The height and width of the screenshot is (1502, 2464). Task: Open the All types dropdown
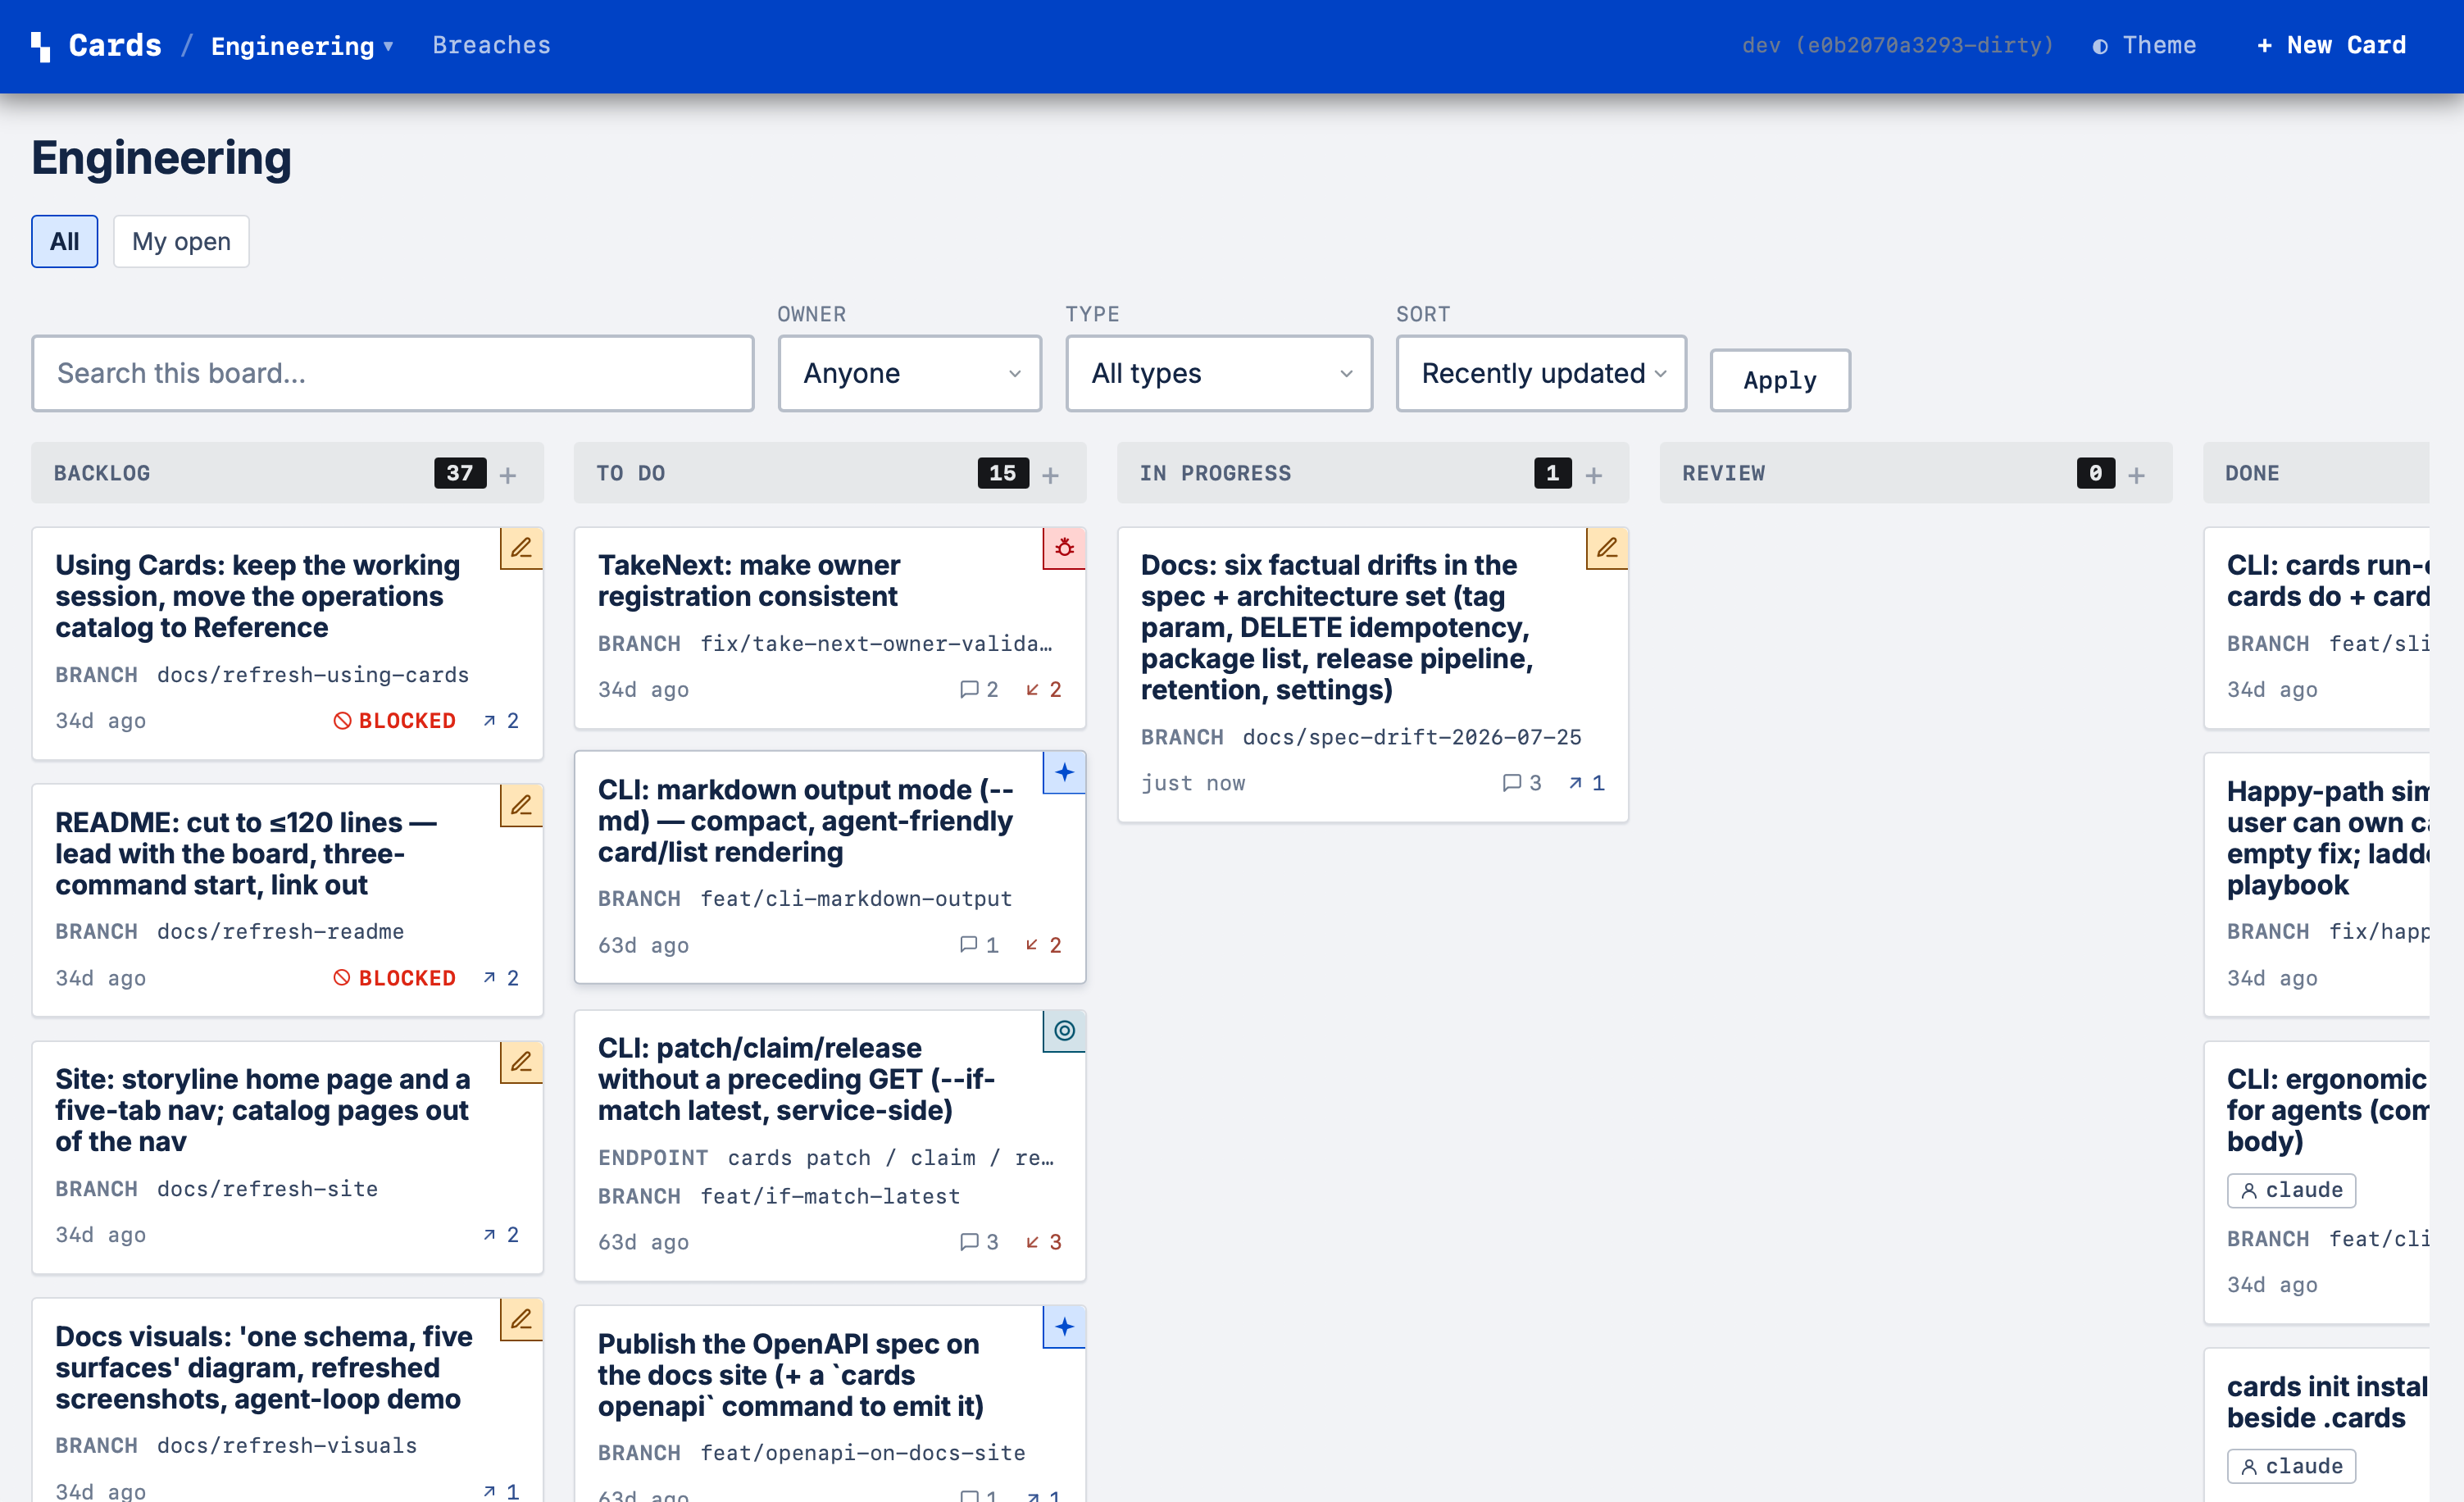[x=1219, y=373]
